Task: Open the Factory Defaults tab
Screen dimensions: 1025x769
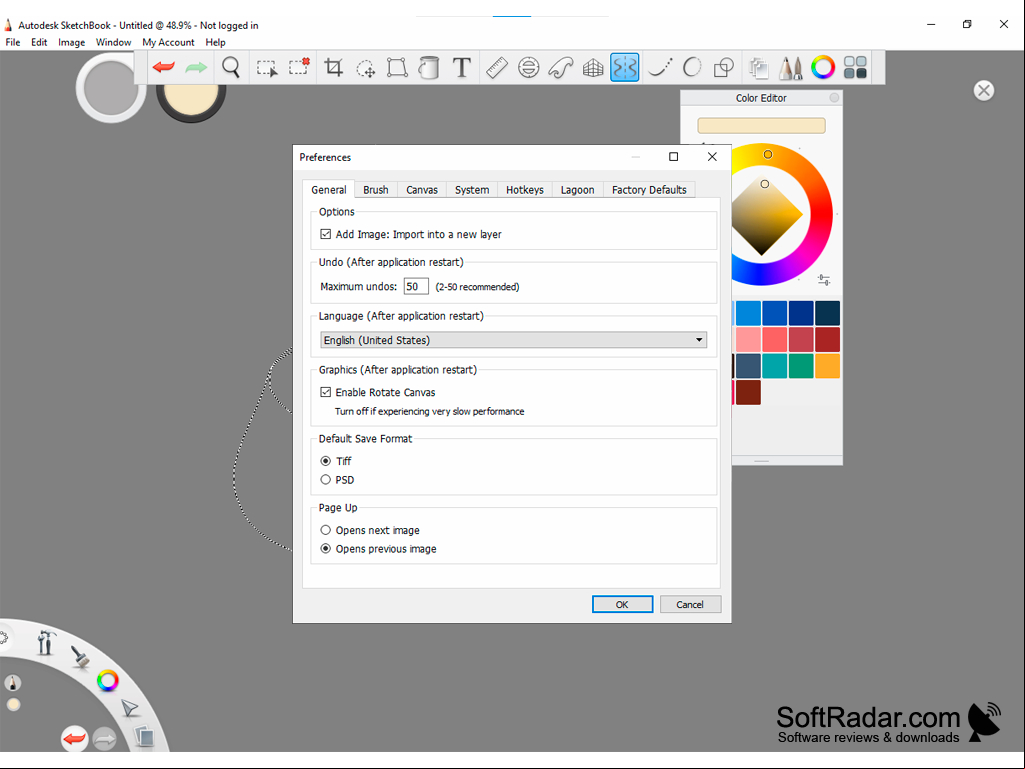Action: [649, 190]
